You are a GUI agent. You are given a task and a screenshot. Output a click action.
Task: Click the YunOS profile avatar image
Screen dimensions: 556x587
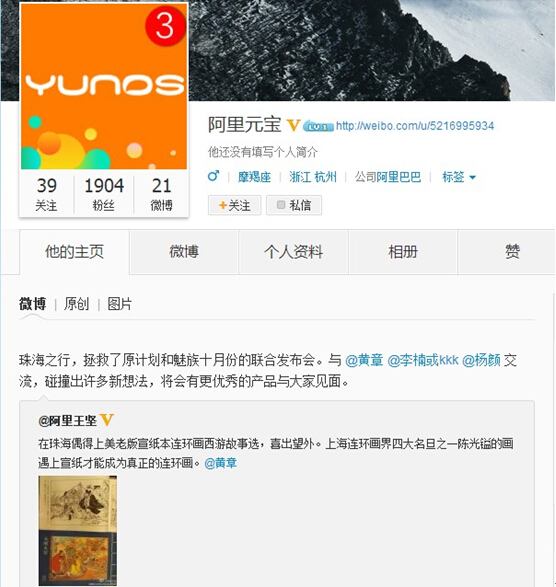coord(104,86)
